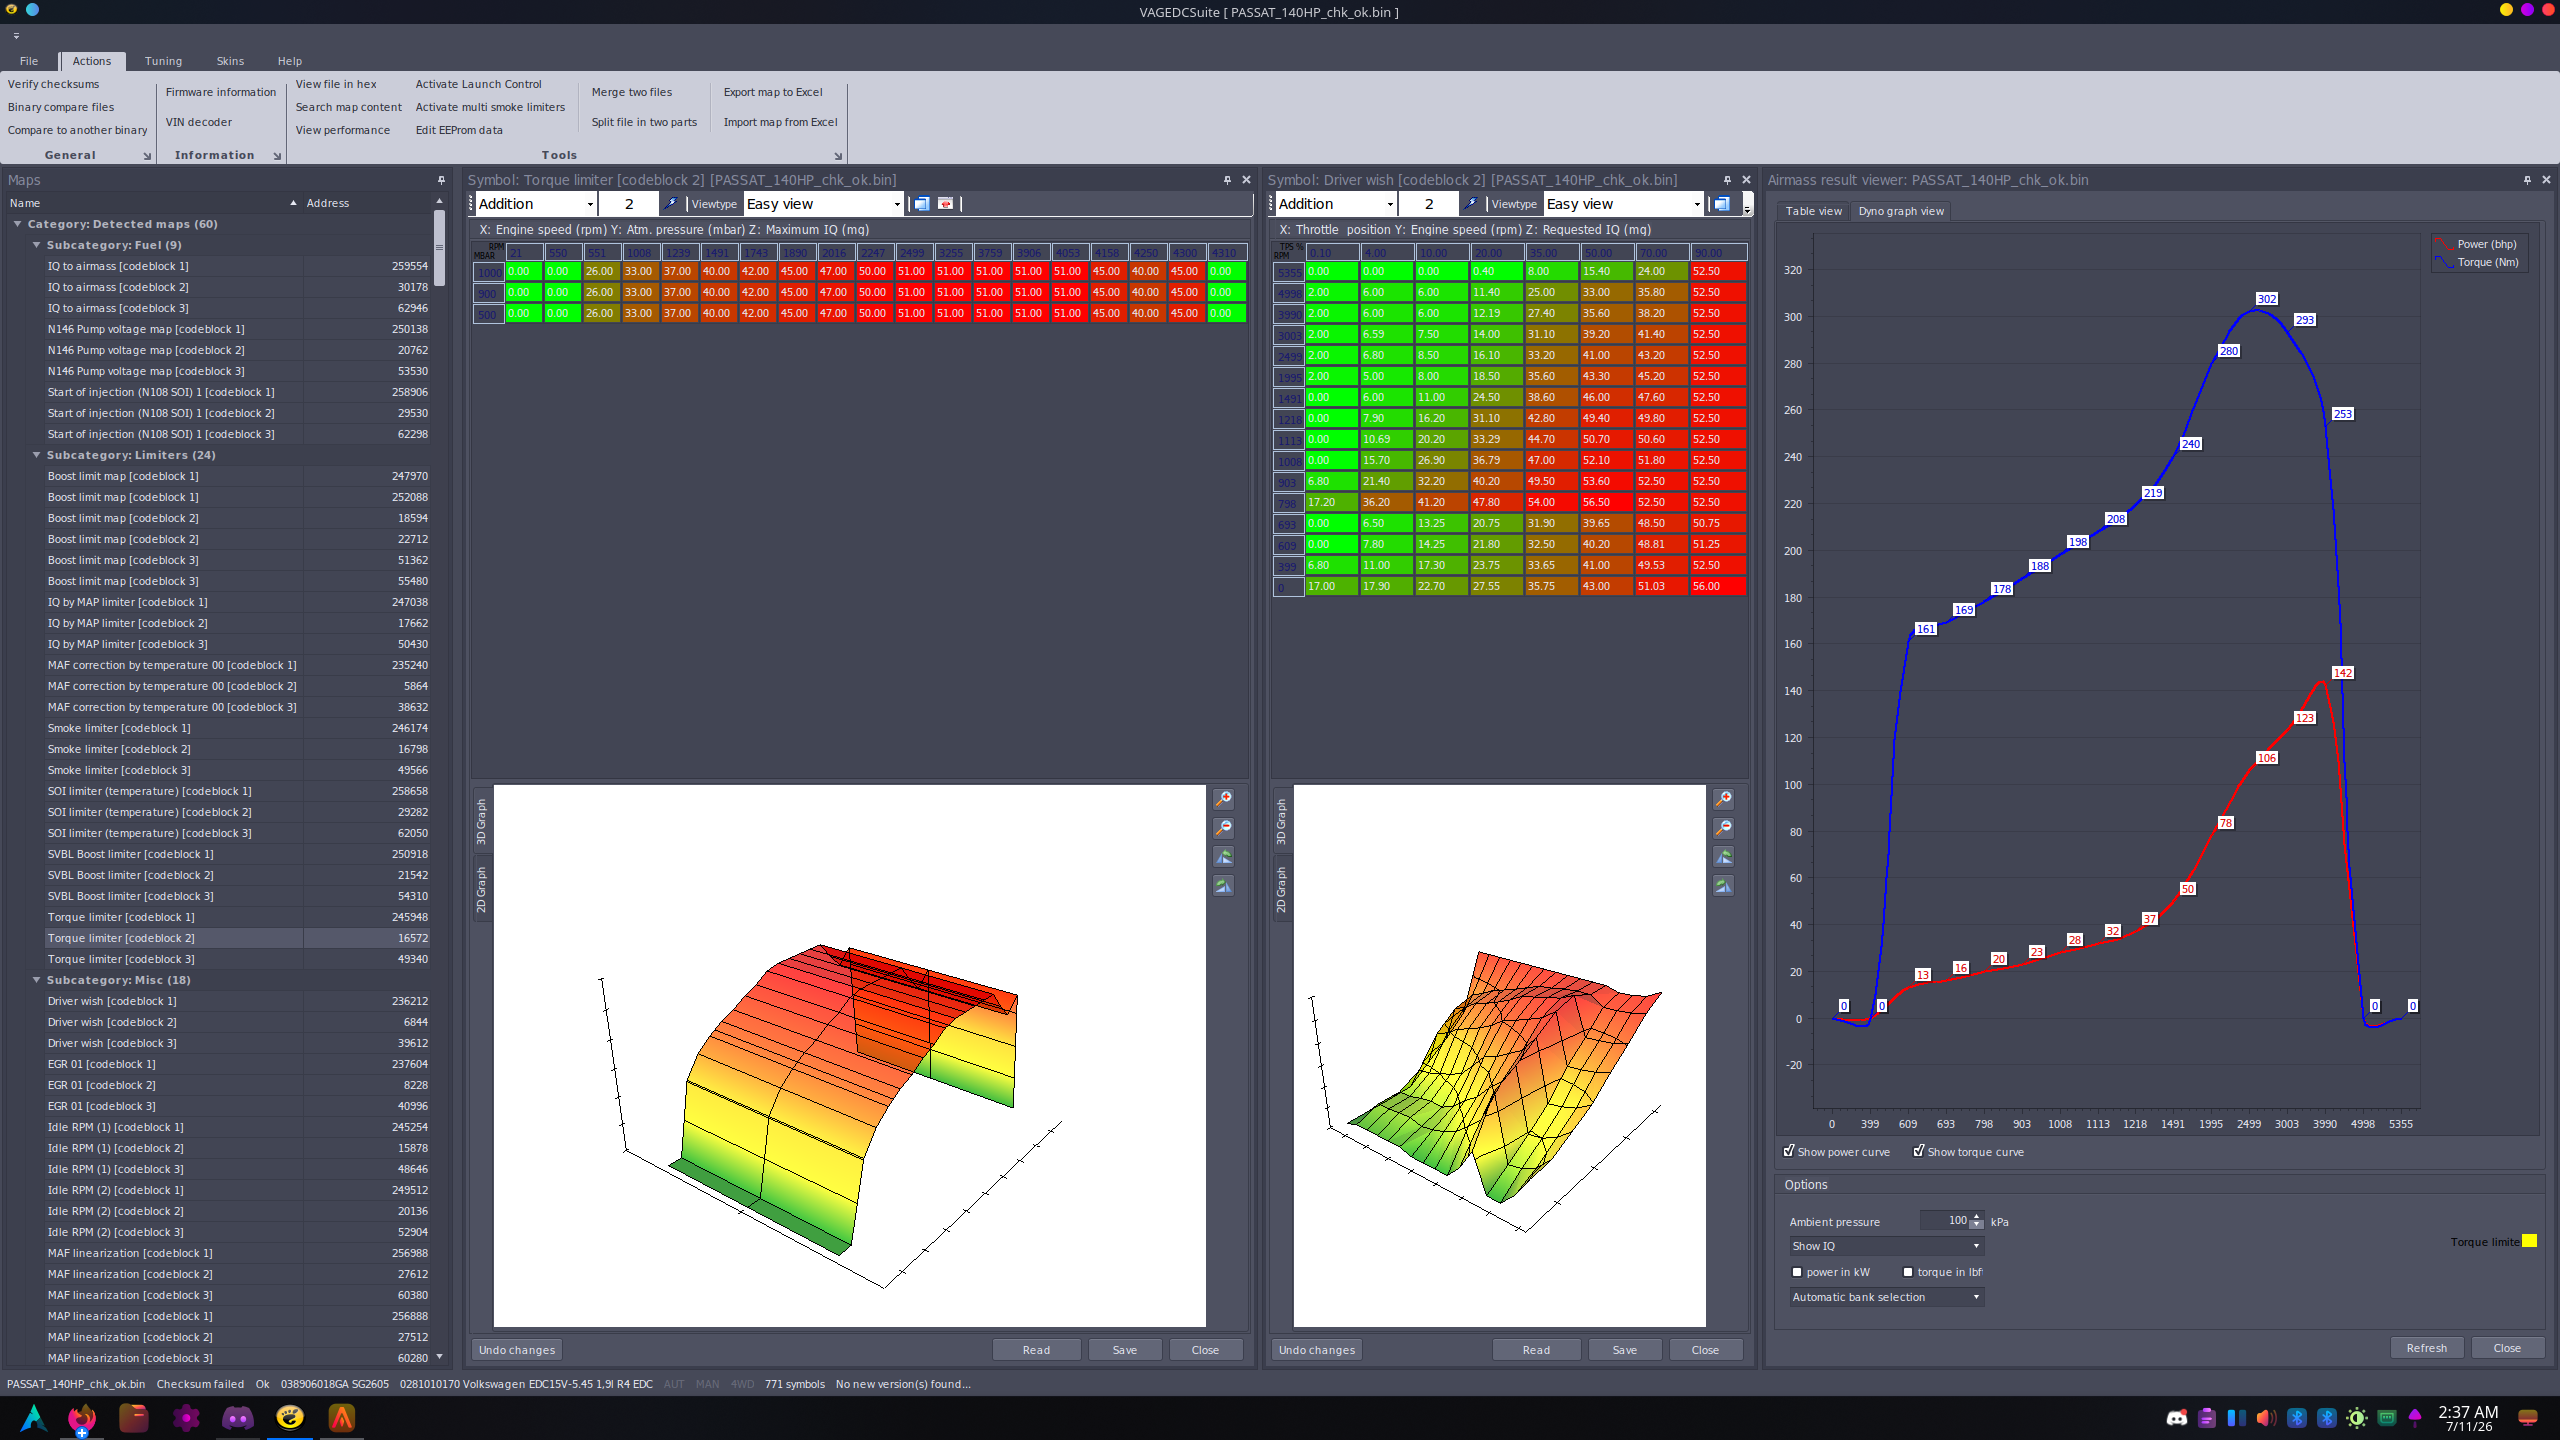Click the Ambient pressure value field
The image size is (2560, 1440).
coord(1945,1220)
